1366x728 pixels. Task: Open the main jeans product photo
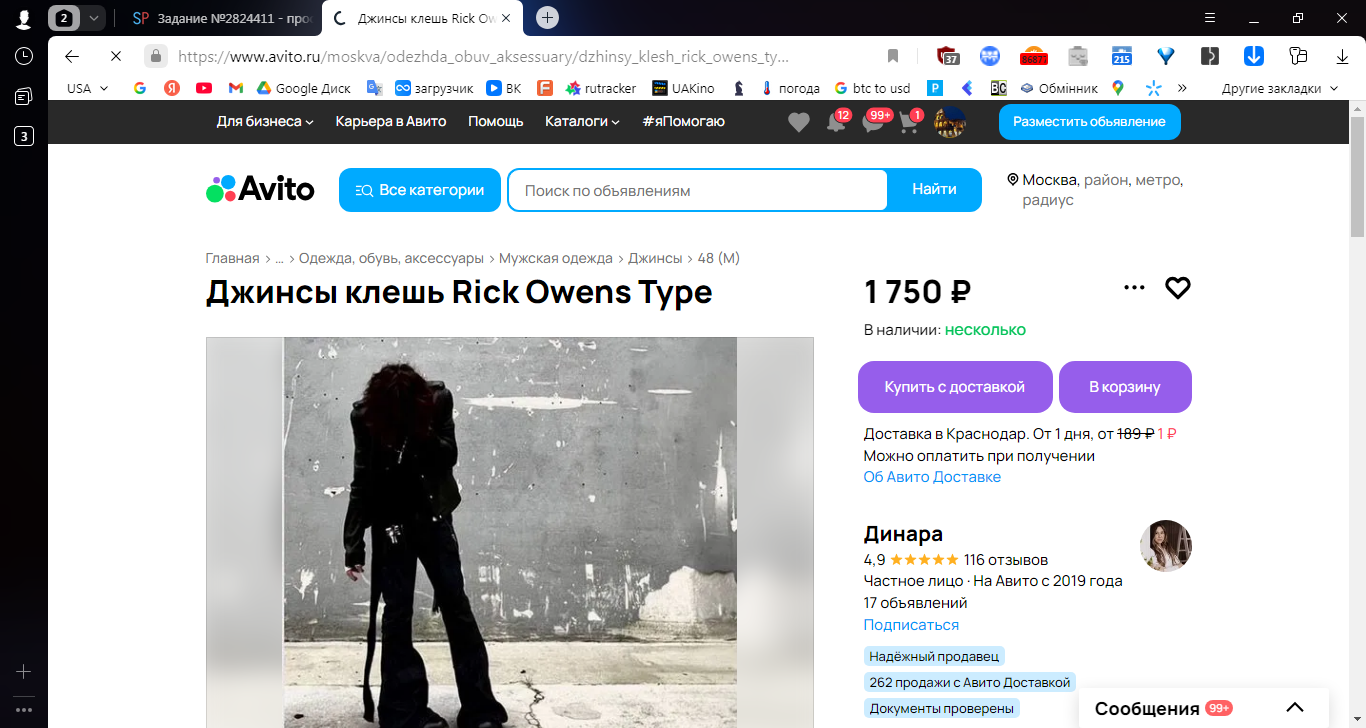point(510,532)
